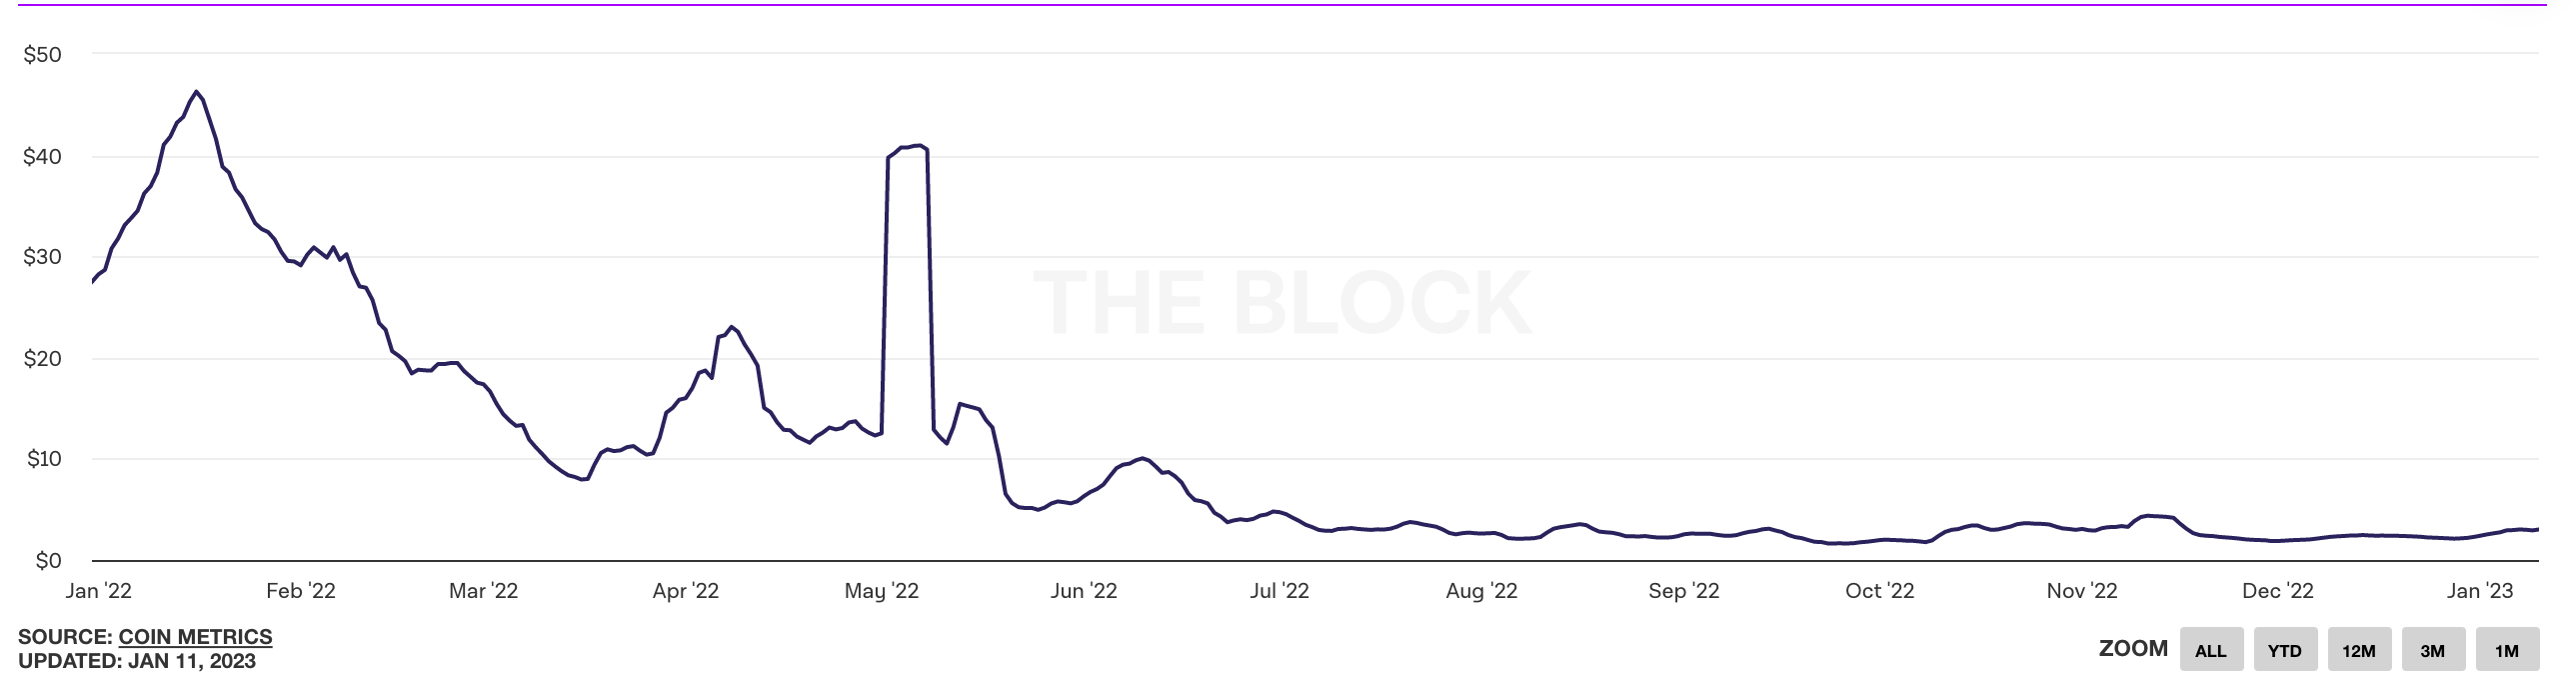
Task: Click the ZOOM label beside range buttons
Action: (2133, 648)
